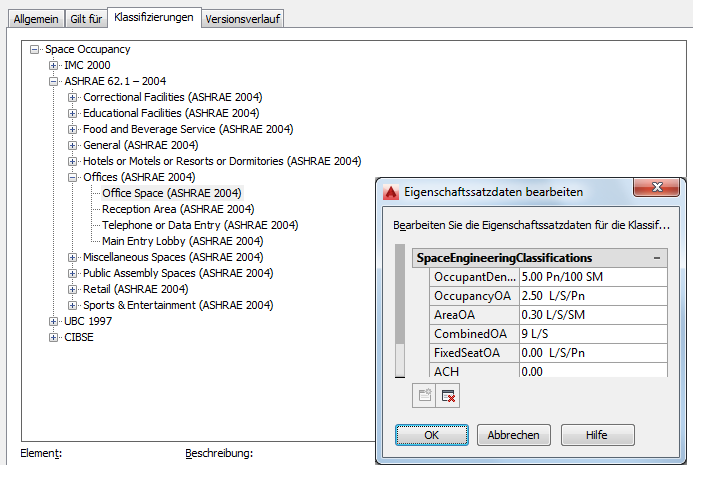
Task: Expand Sports & Entertainment (ASHRAE 2004)
Action: pyautogui.click(x=72, y=305)
